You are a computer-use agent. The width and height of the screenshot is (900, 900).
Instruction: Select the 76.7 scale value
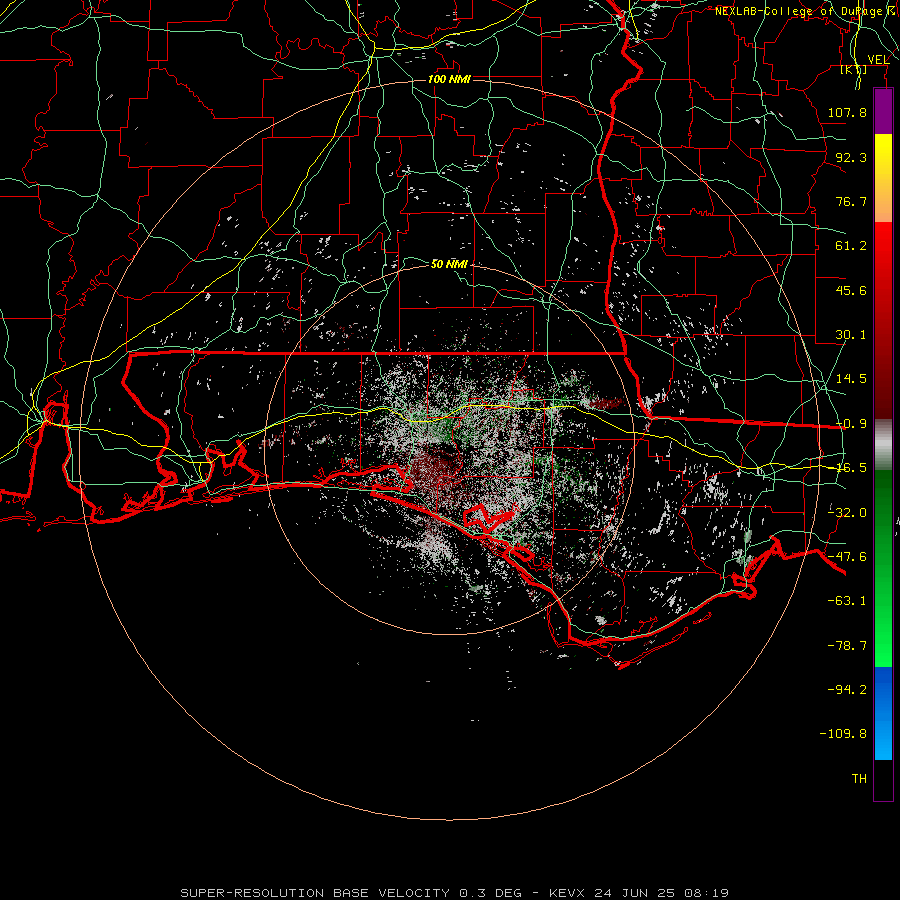point(851,201)
